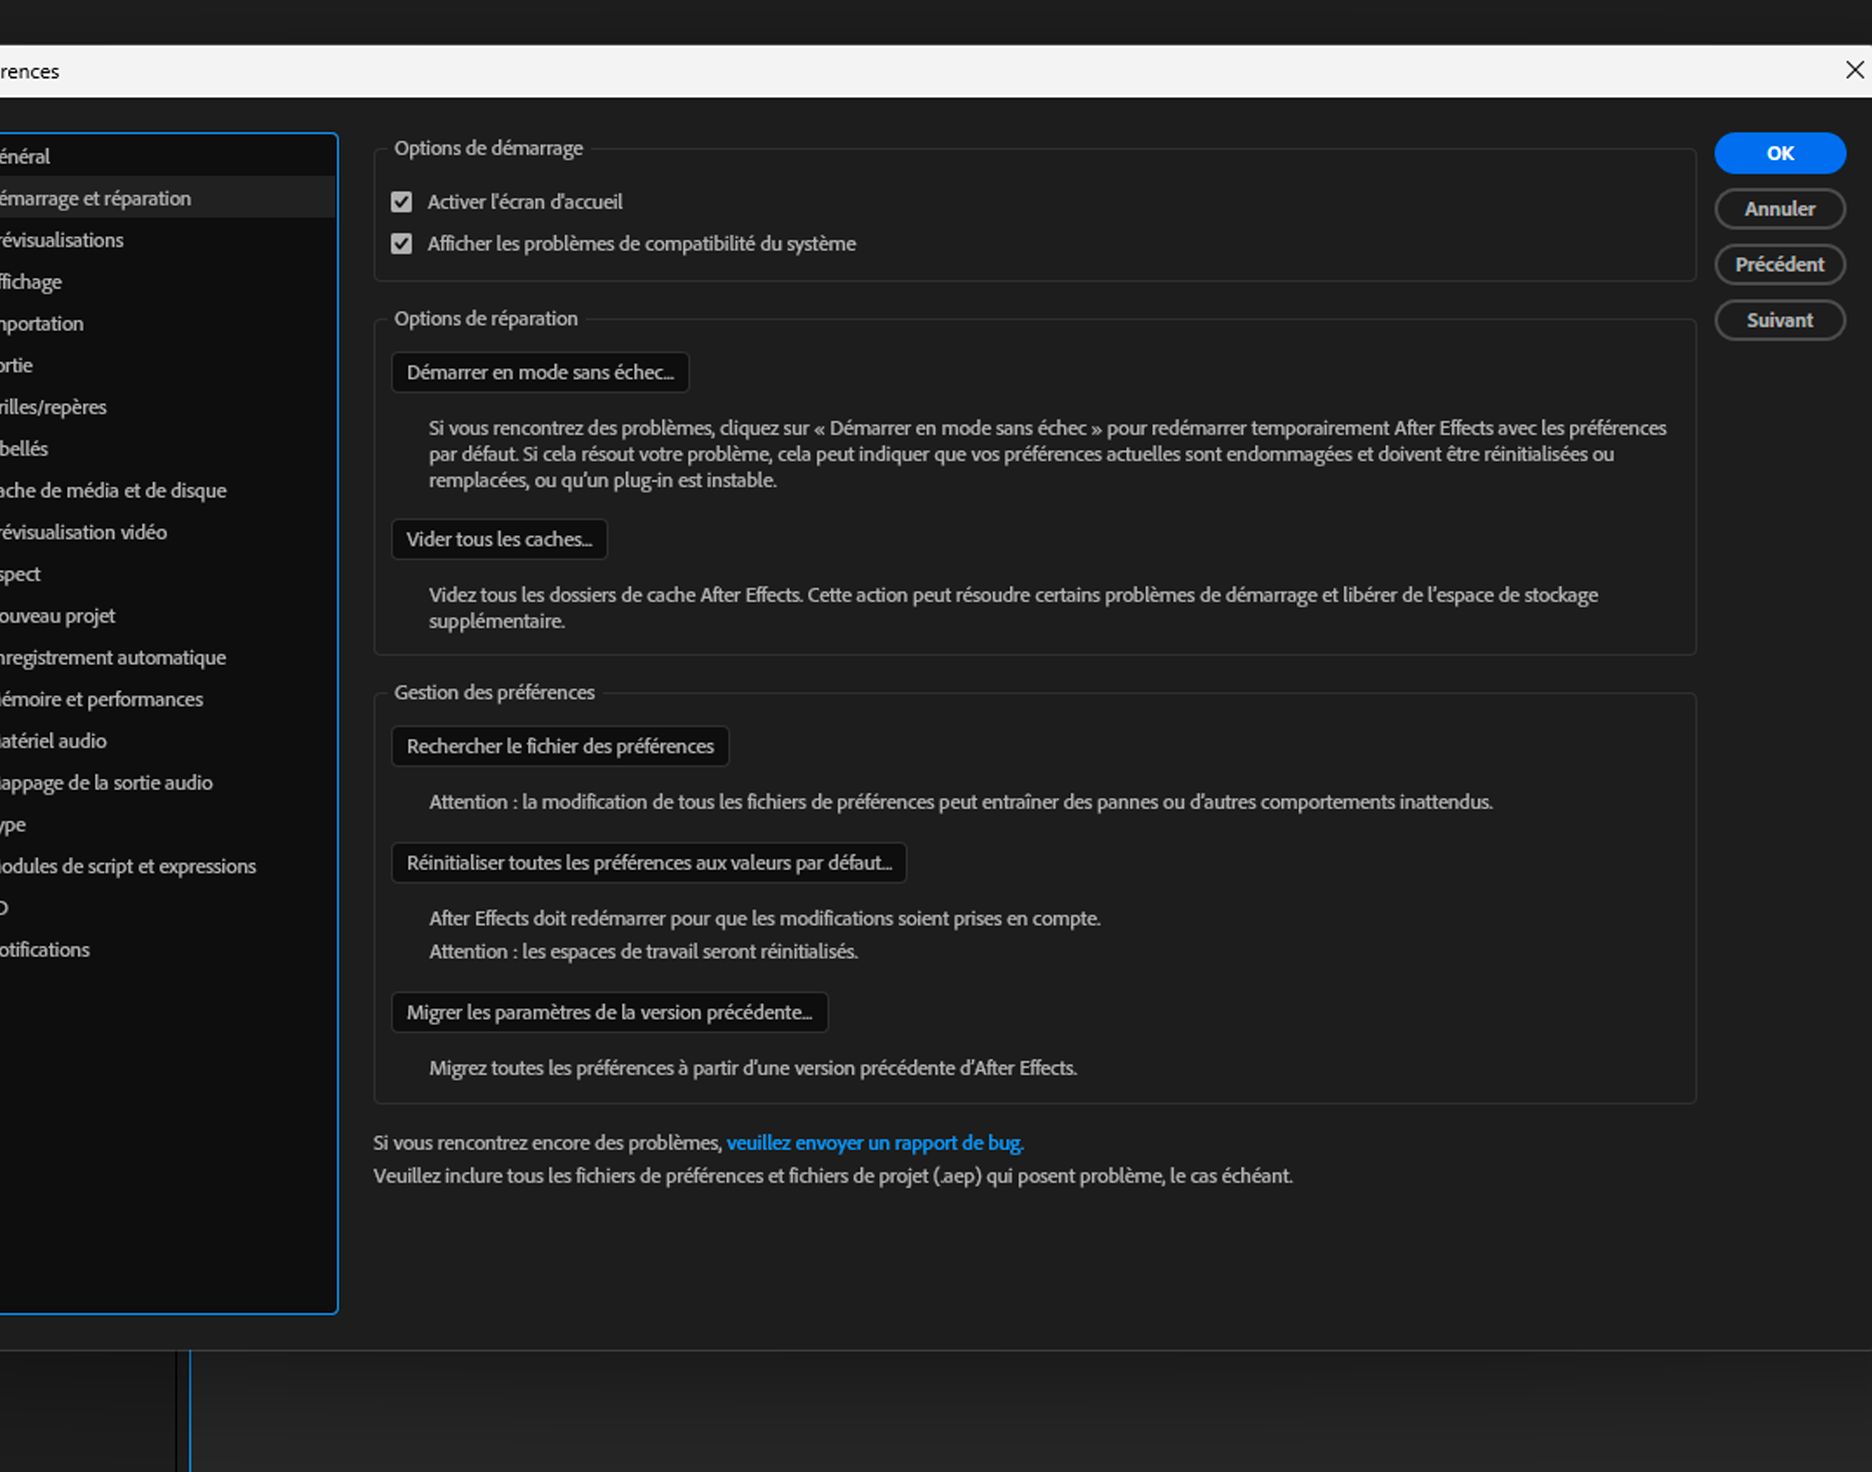Image resolution: width=1872 pixels, height=1472 pixels.
Task: Open the Importation preferences category
Action: [167, 324]
